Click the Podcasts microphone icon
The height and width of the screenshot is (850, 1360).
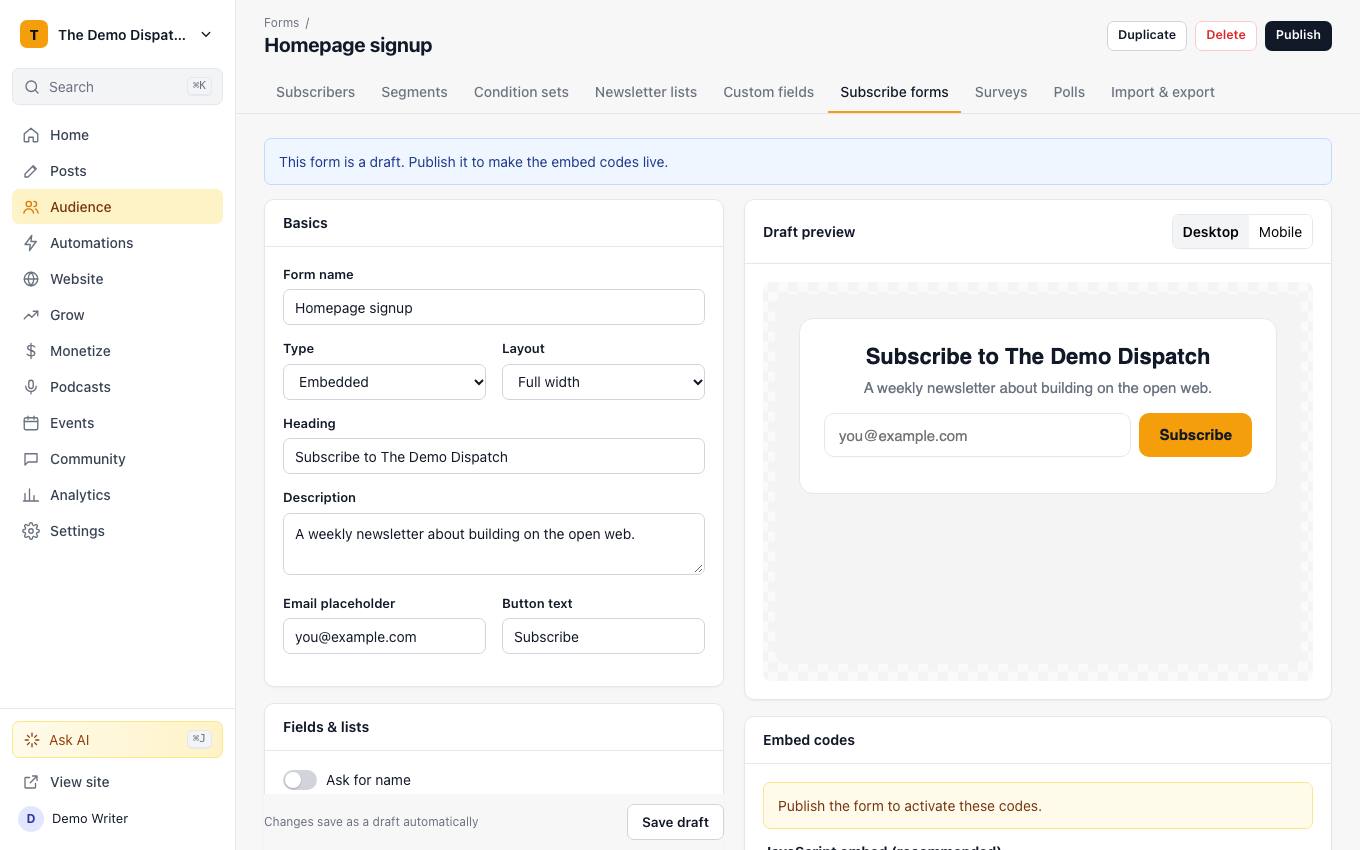tap(31, 387)
